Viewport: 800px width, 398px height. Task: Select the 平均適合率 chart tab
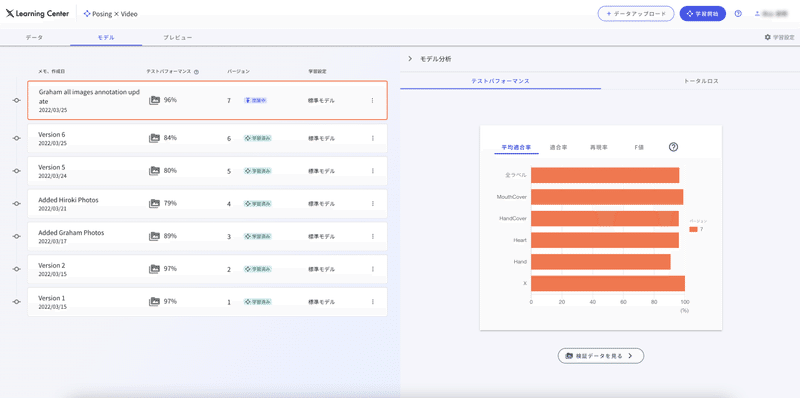point(516,147)
